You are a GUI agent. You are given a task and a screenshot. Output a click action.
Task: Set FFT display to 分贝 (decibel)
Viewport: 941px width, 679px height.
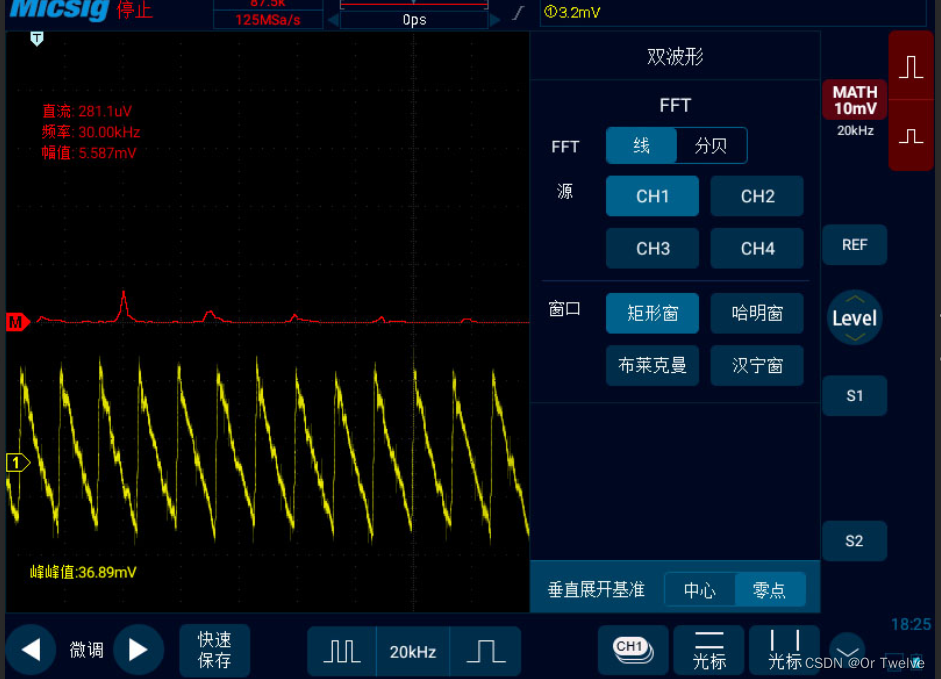(x=711, y=145)
